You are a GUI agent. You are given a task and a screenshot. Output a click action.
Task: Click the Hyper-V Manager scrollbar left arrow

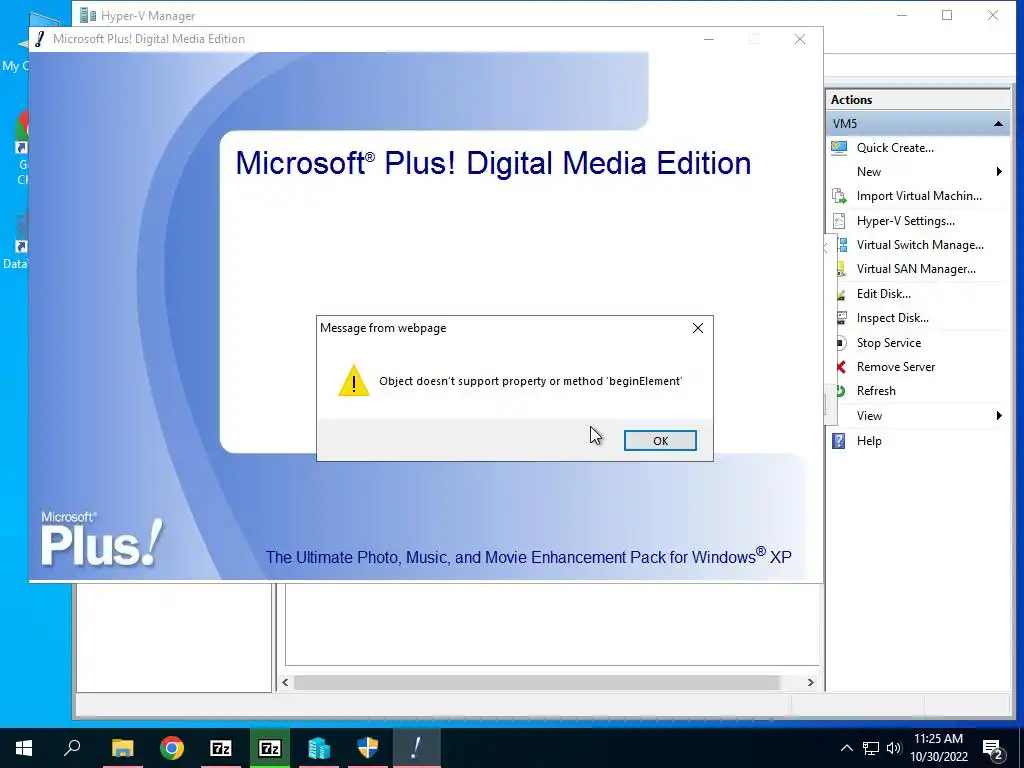285,682
